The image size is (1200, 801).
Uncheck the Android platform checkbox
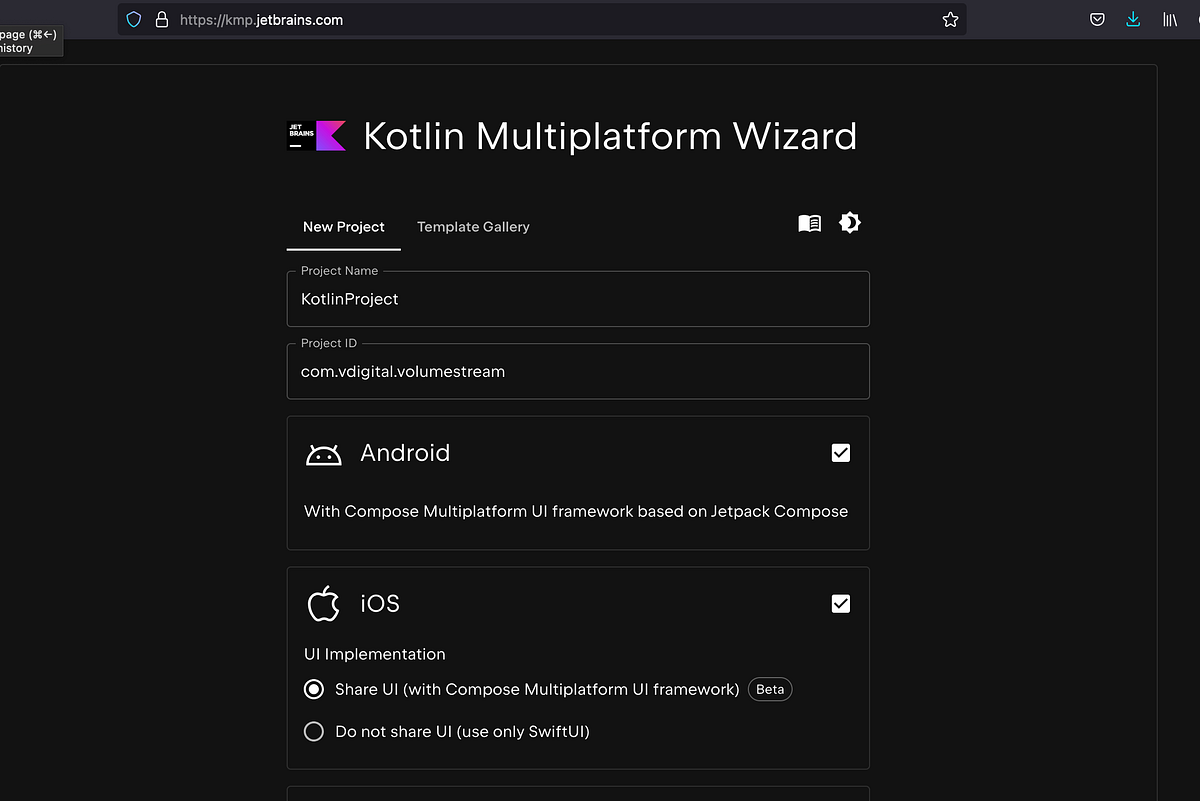pos(840,453)
